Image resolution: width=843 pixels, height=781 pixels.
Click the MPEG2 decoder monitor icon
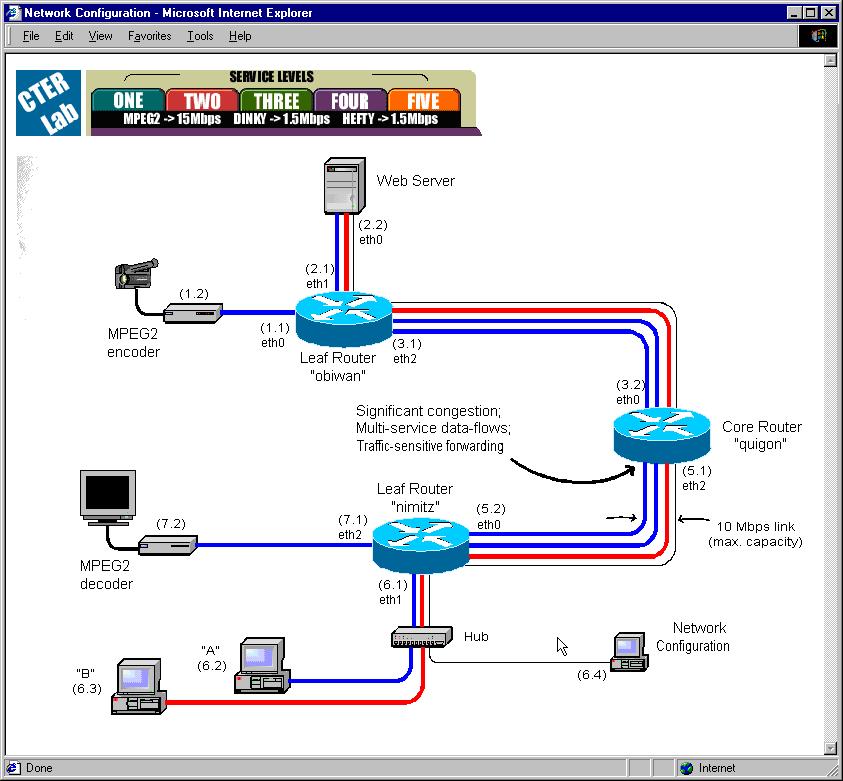click(x=108, y=496)
